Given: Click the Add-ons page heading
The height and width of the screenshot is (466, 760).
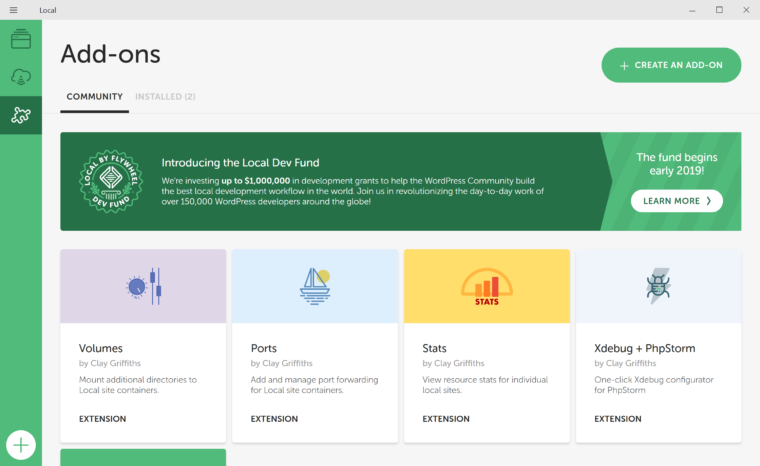Looking at the screenshot, I should [111, 54].
